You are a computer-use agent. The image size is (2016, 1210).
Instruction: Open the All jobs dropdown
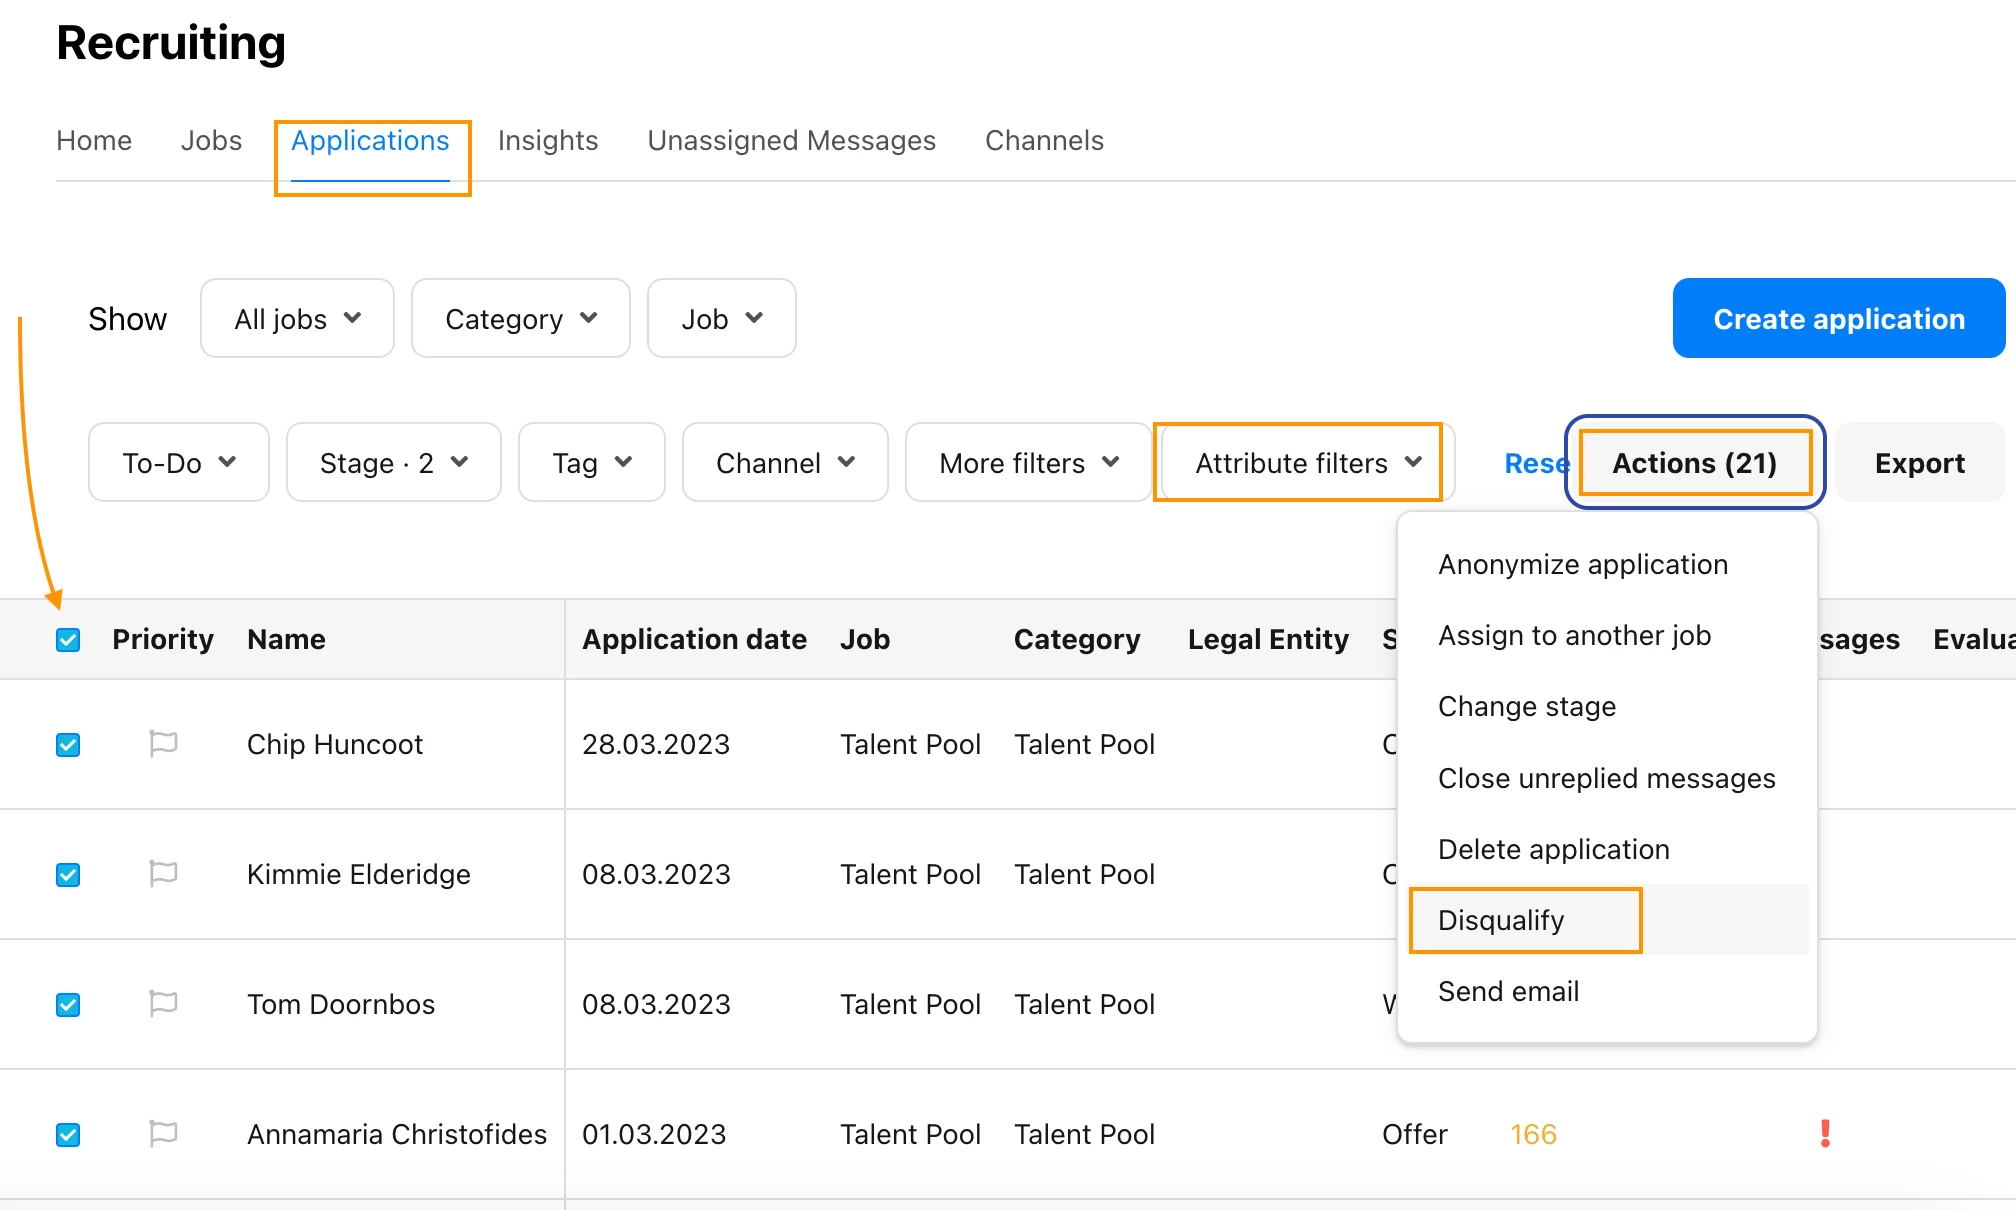tap(297, 319)
